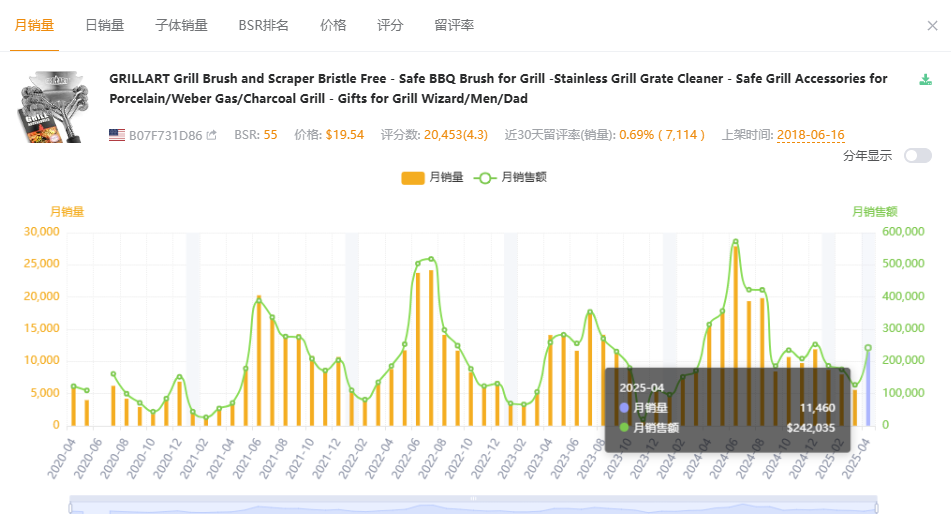This screenshot has height=525, width=951.
Task: Click the 2022-07 peak sales bar
Action: click(431, 348)
